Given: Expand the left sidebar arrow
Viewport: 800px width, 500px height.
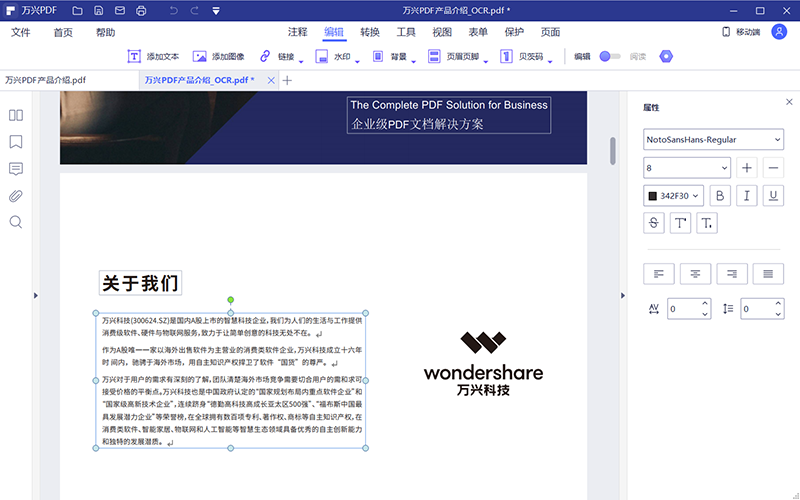Looking at the screenshot, I should (x=36, y=295).
